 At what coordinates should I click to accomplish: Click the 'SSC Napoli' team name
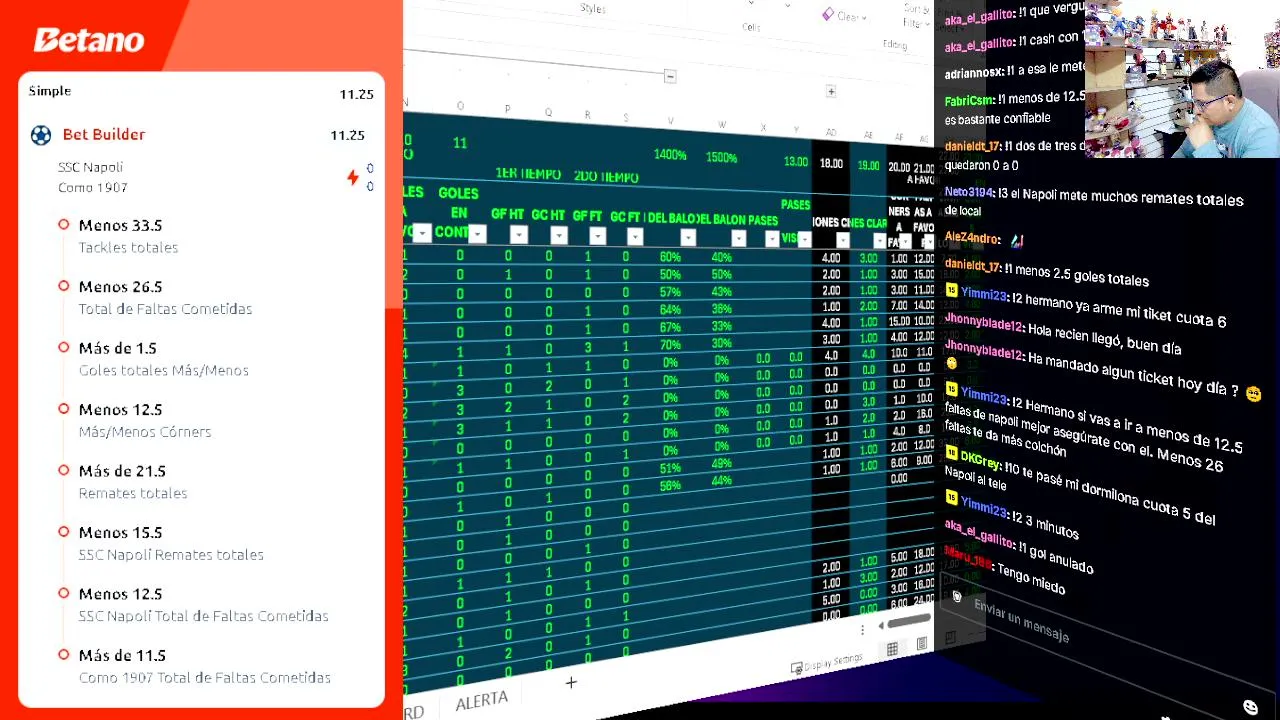90,167
